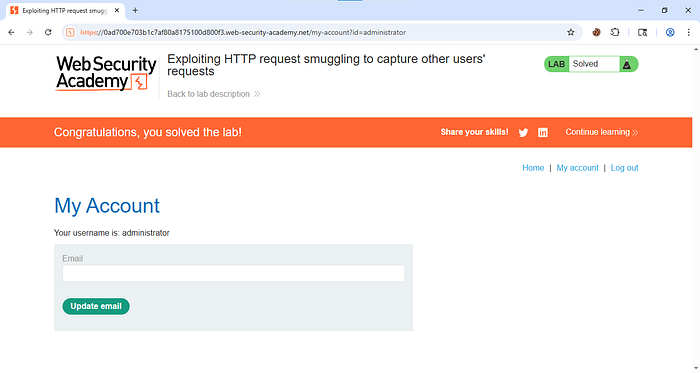
Task: Open the cookie extension icon
Action: tap(596, 32)
